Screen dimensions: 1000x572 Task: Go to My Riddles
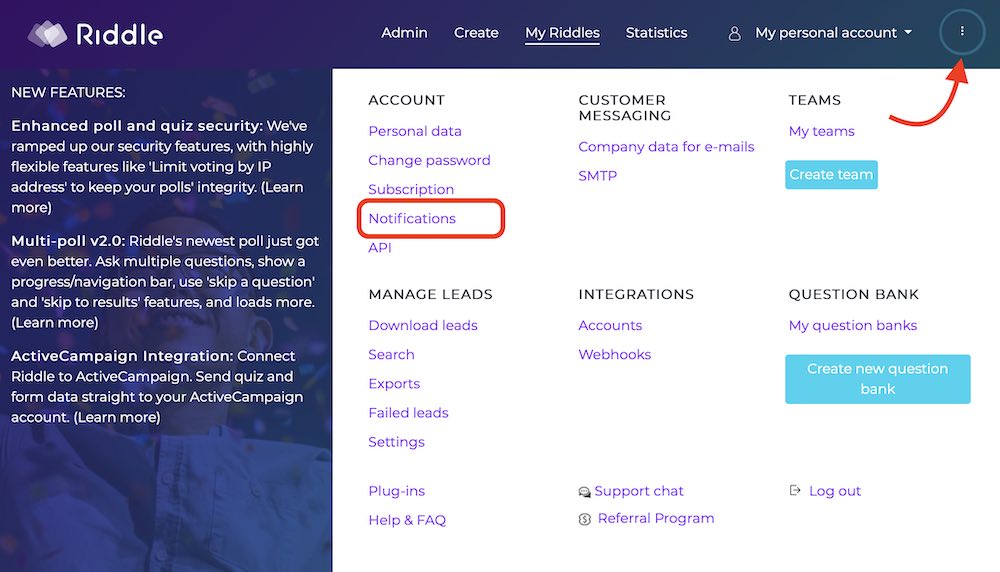pos(562,33)
